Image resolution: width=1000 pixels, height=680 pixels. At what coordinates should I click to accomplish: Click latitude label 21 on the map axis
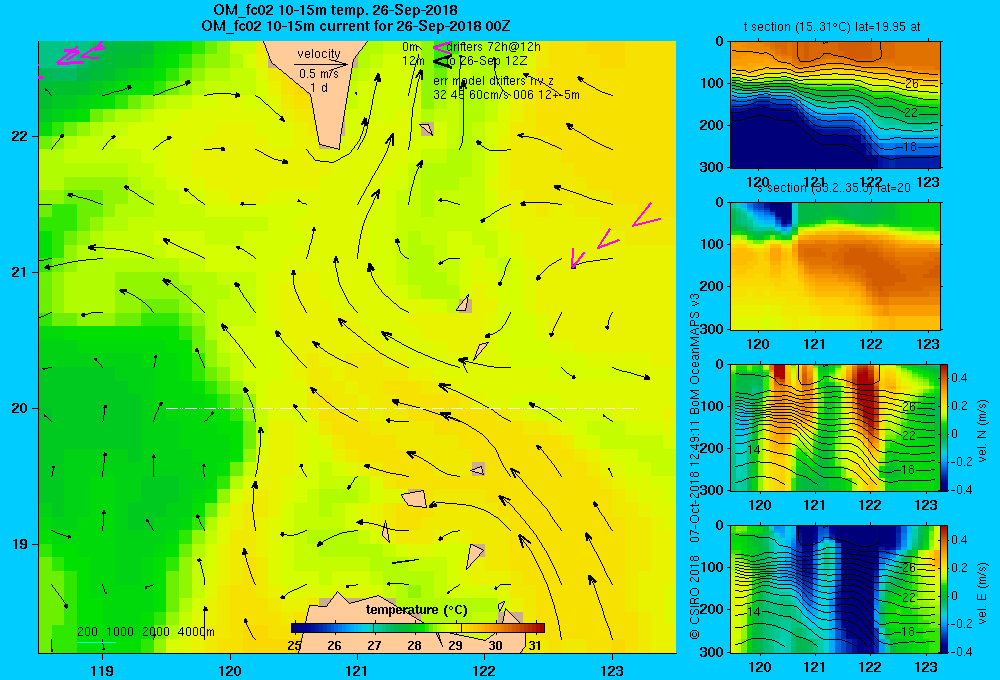click(20, 272)
